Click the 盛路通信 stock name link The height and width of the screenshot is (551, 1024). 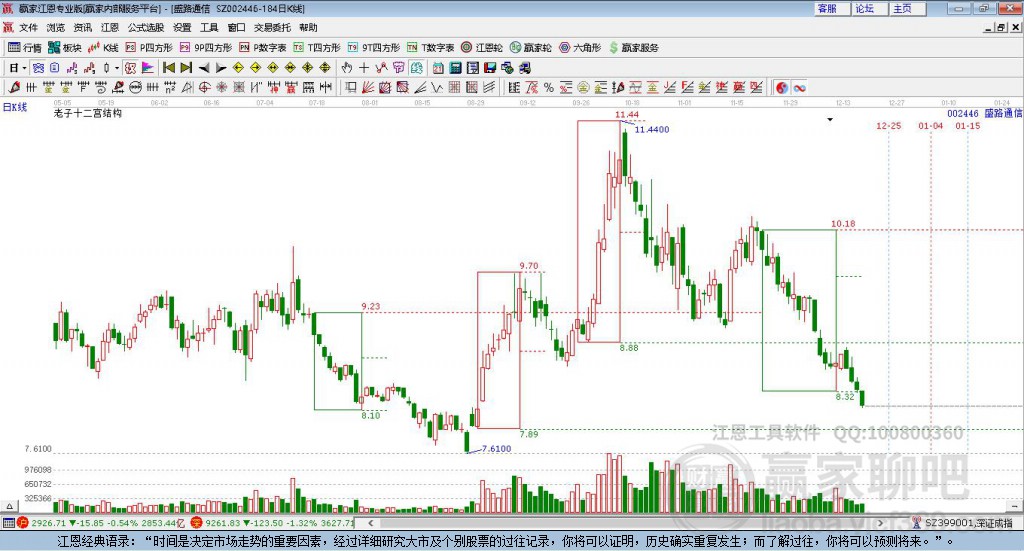pos(1004,113)
